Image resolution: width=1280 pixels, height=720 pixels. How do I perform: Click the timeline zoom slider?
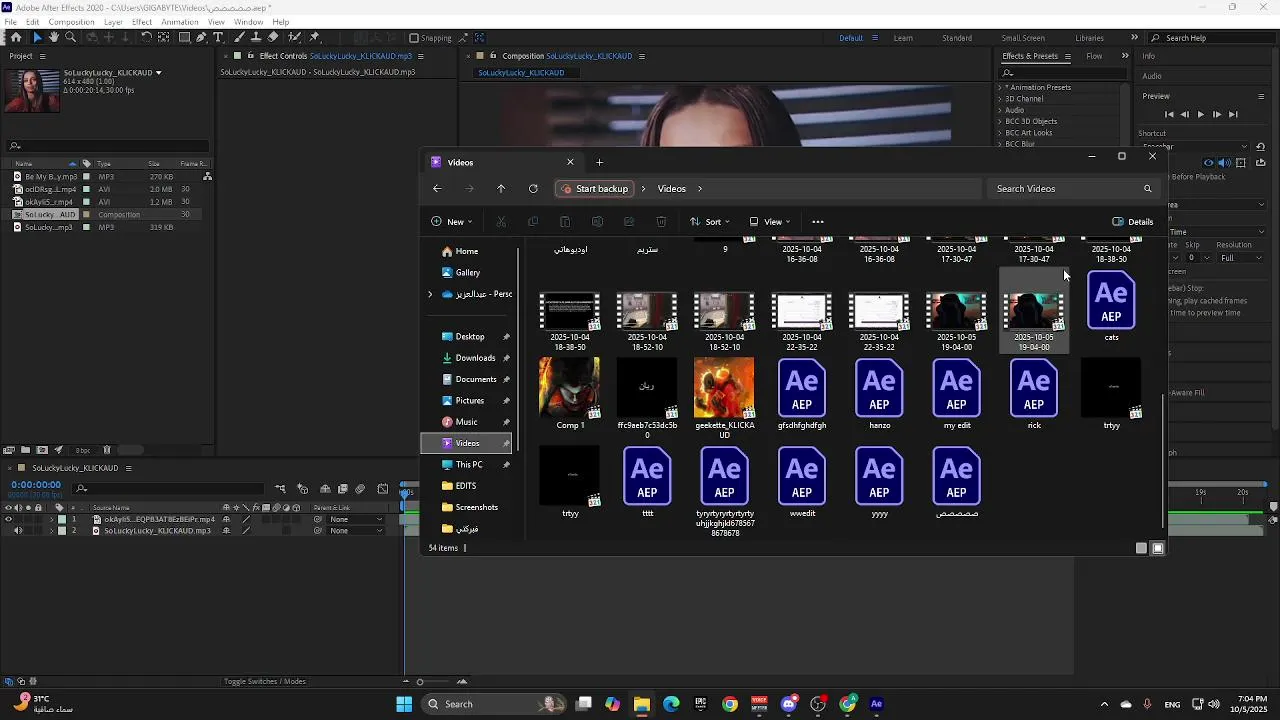(x=435, y=682)
